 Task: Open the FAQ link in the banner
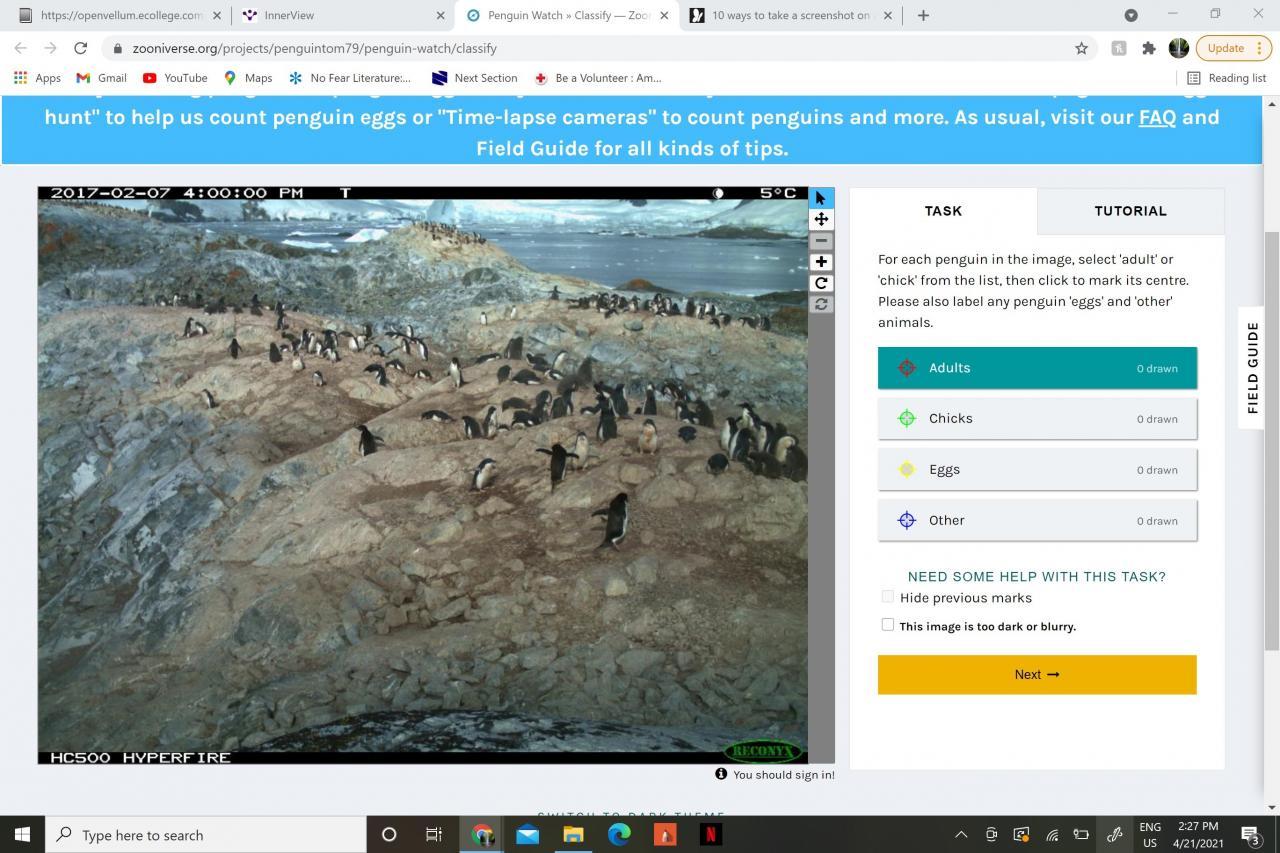pyautogui.click(x=1157, y=117)
